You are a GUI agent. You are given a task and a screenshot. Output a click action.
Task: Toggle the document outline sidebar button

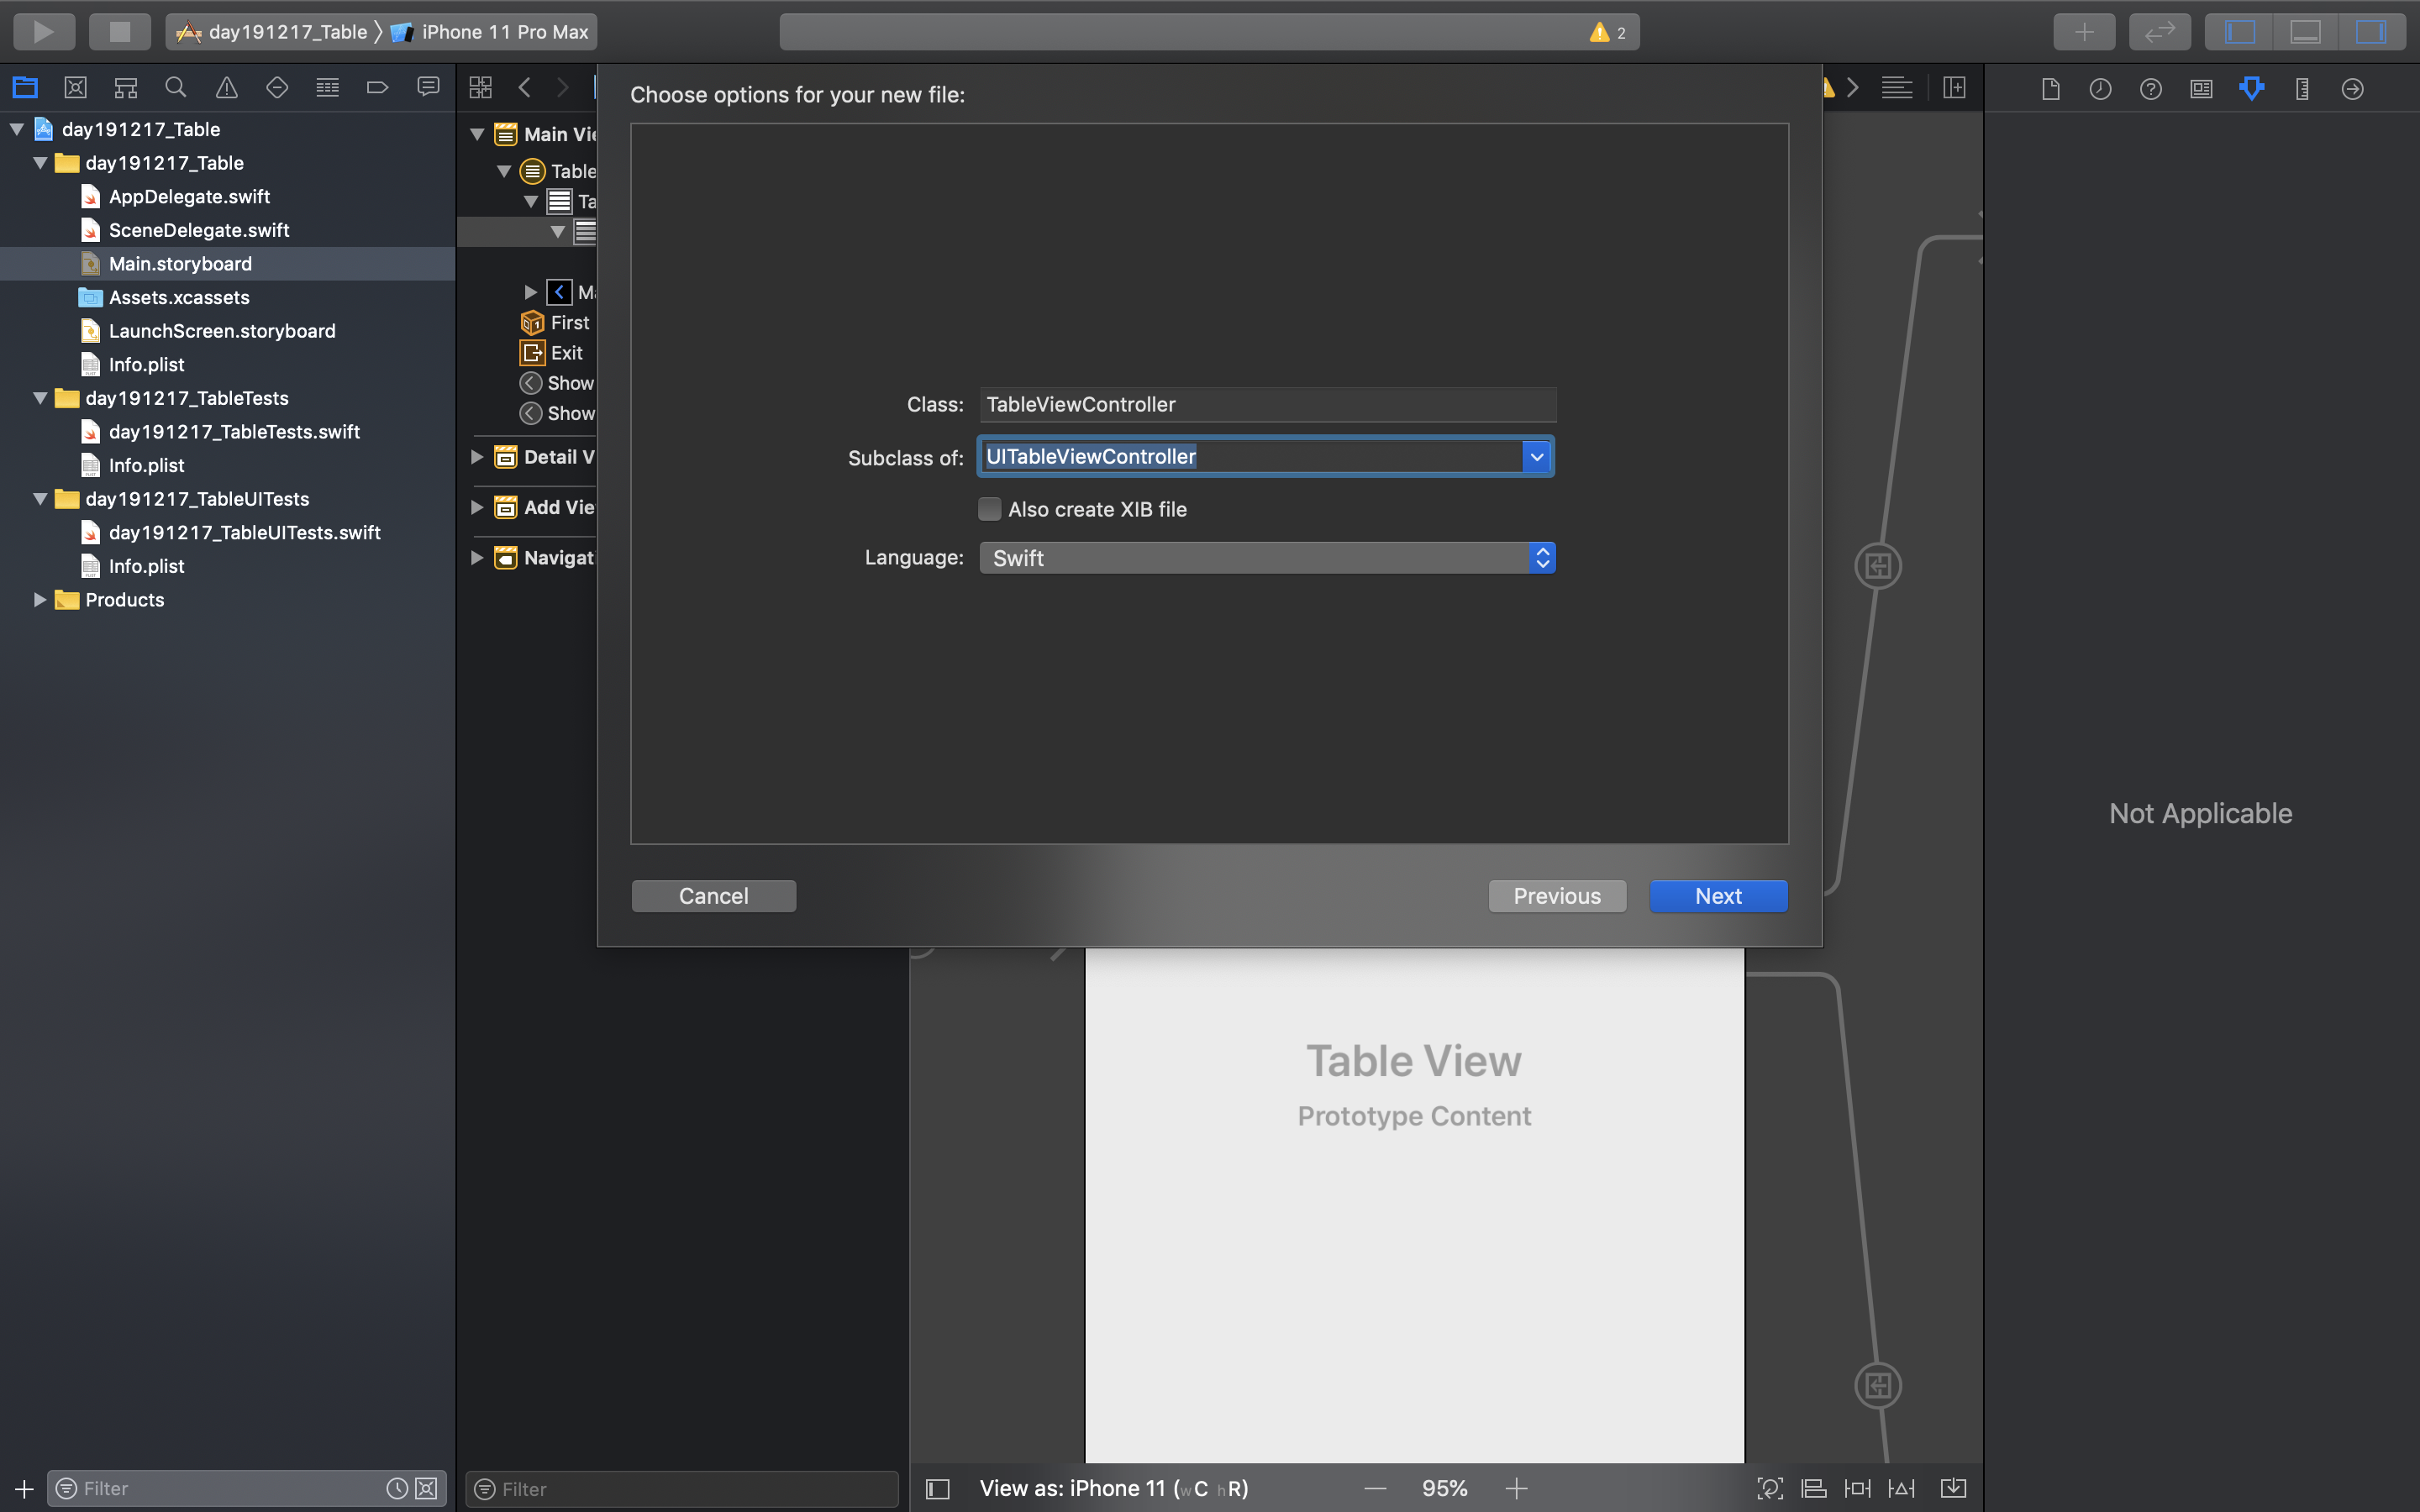pos(937,1489)
